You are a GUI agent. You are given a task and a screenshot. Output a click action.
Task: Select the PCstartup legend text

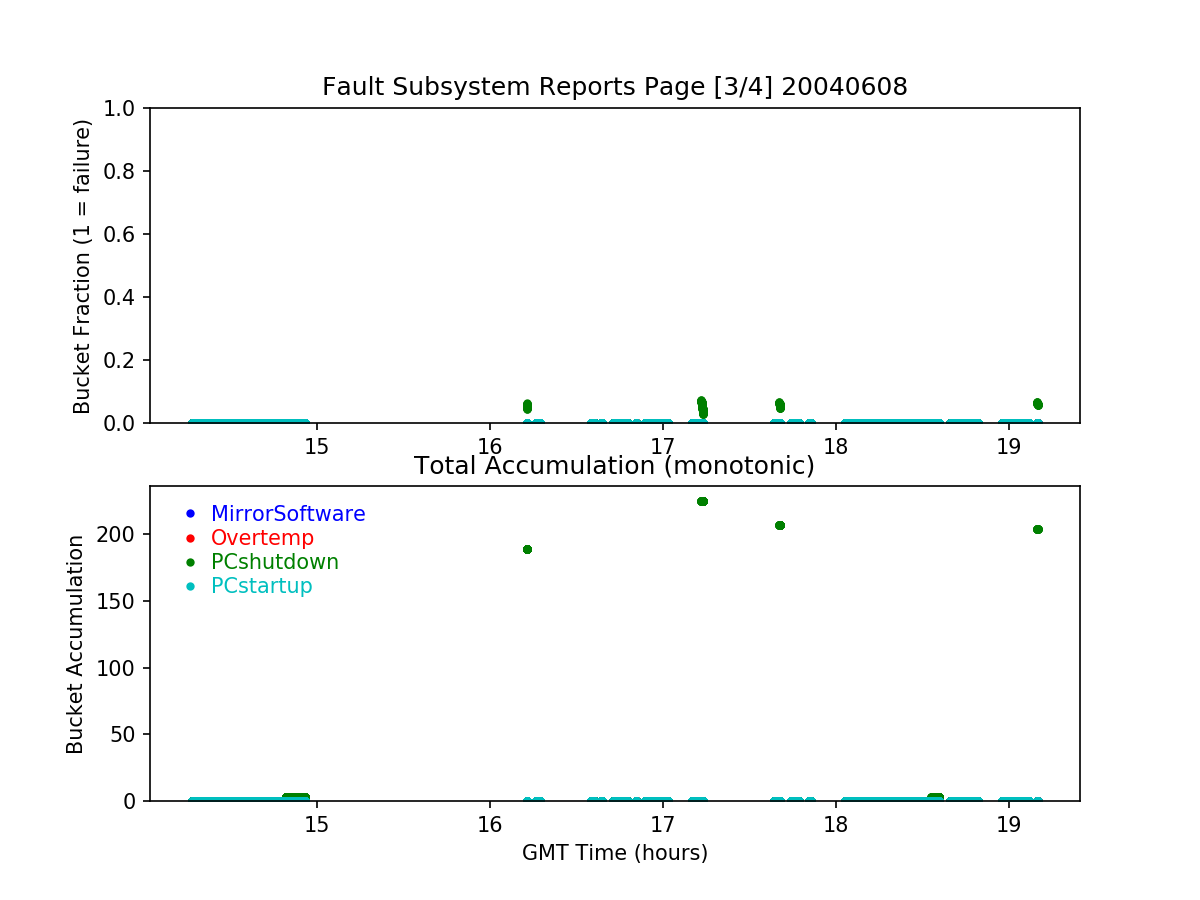click(261, 586)
